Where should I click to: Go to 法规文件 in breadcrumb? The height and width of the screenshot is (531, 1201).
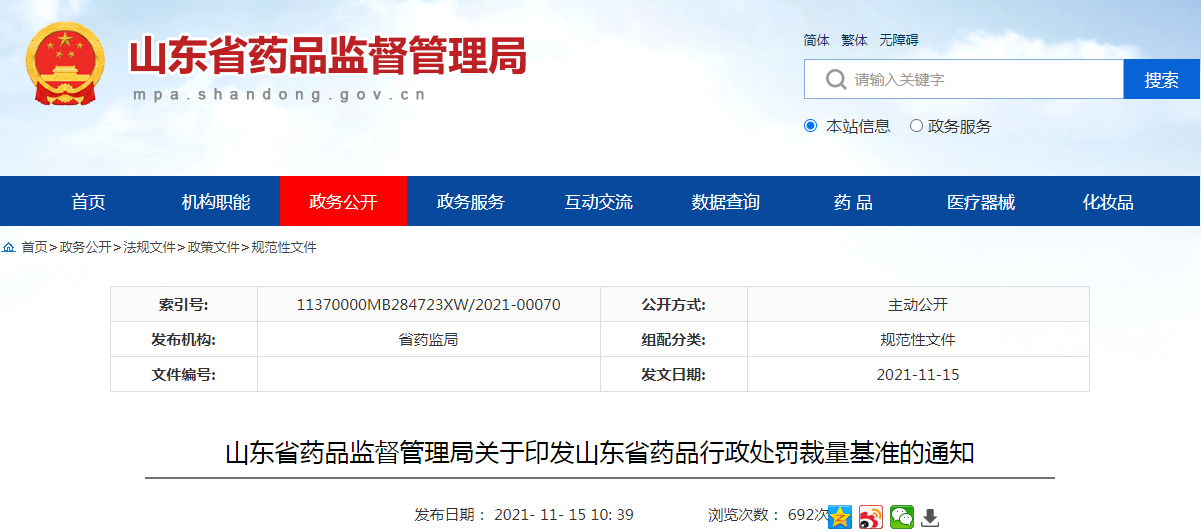point(149,247)
